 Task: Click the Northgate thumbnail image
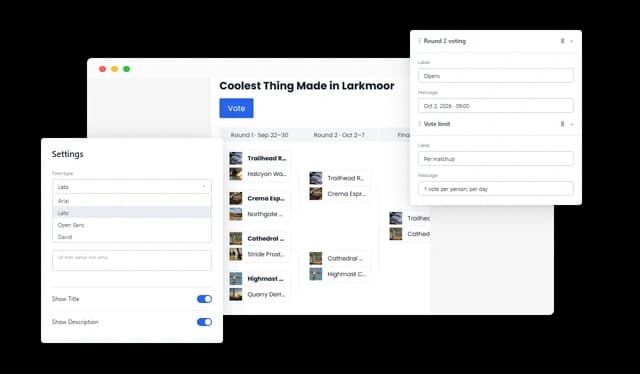coord(236,214)
